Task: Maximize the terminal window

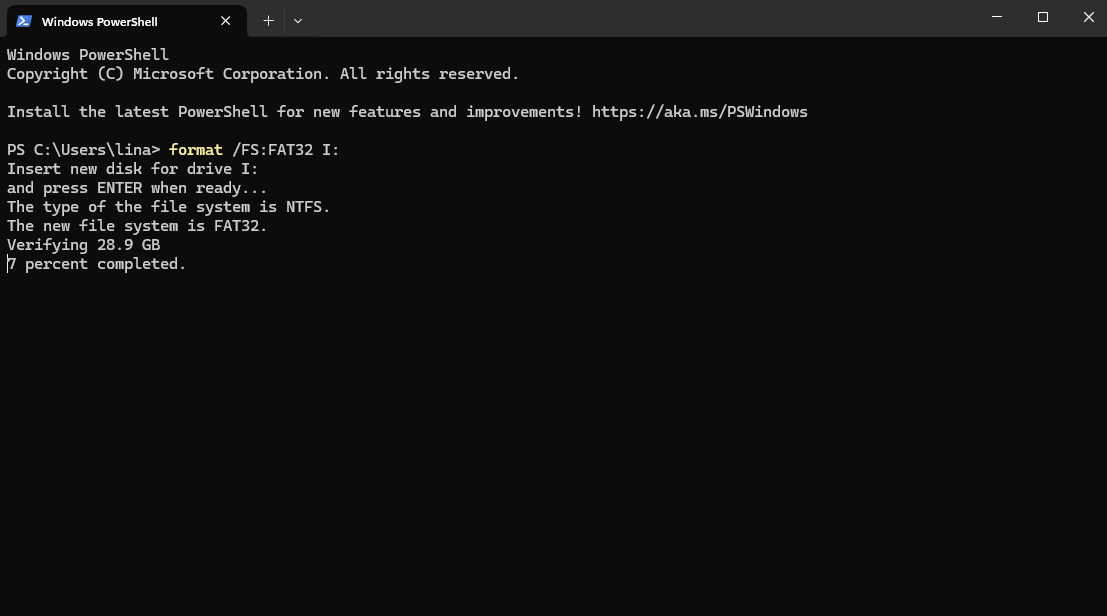Action: (x=1043, y=17)
